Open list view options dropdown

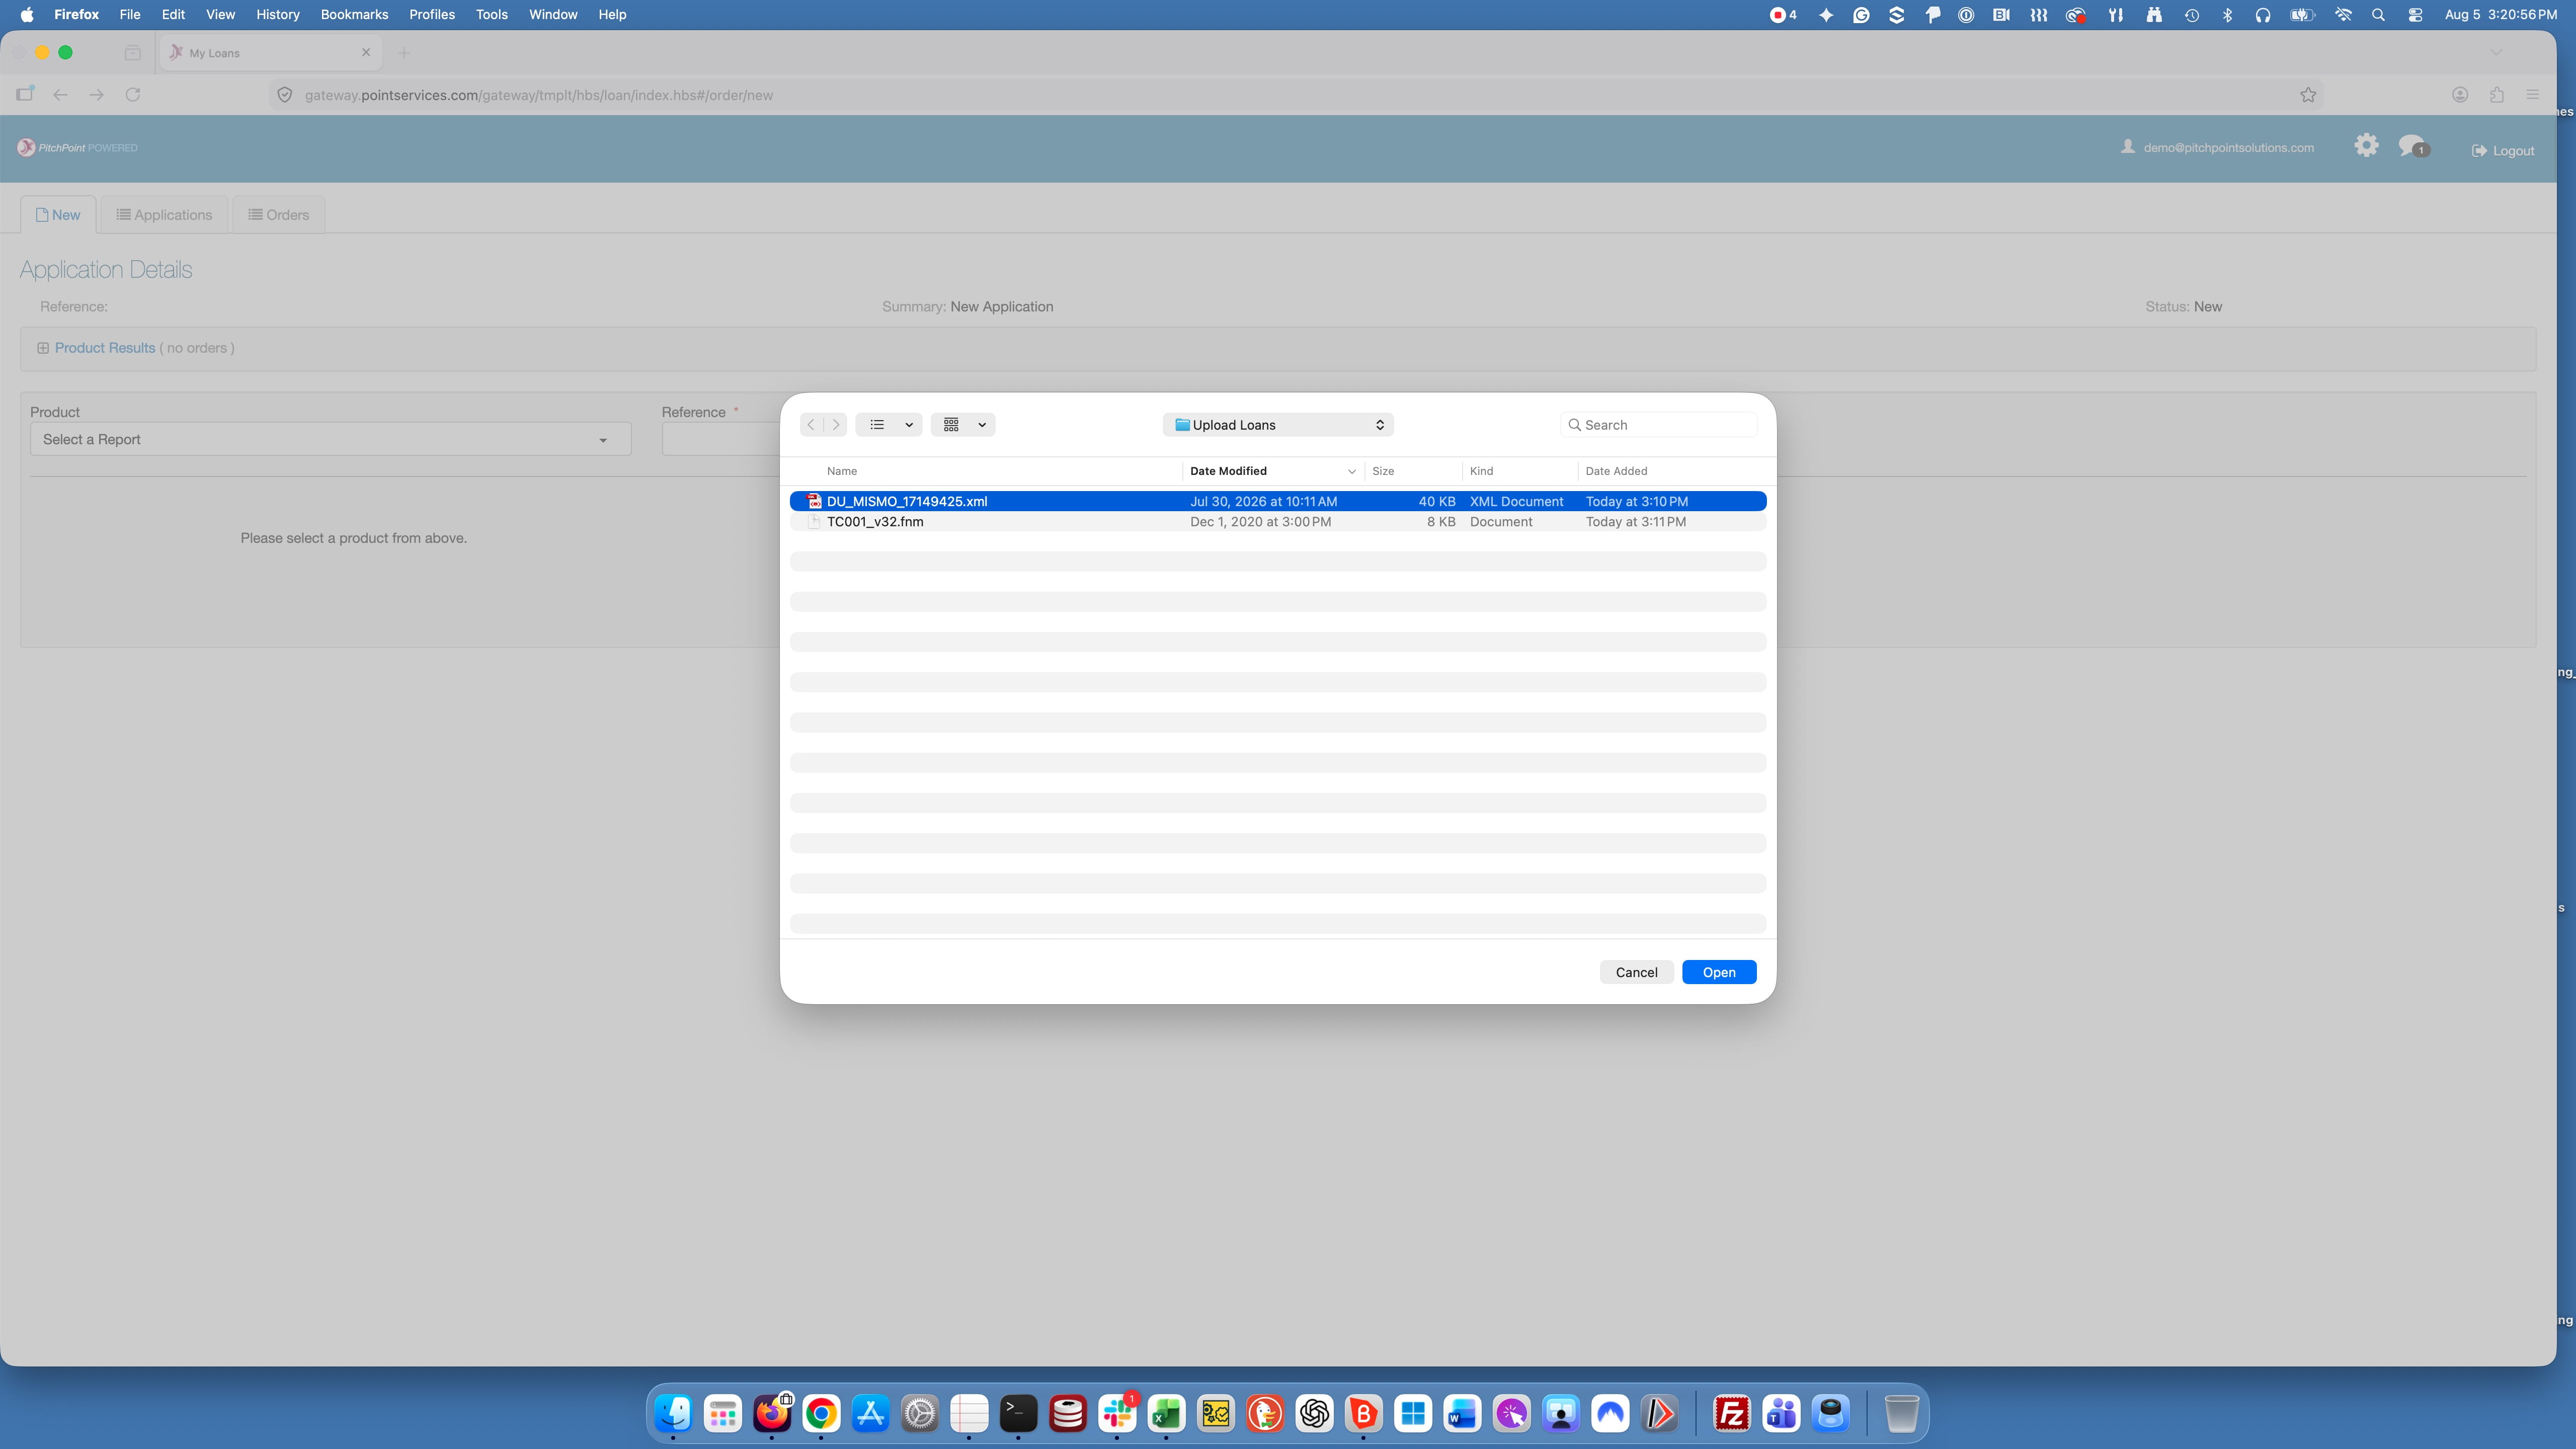pos(888,425)
